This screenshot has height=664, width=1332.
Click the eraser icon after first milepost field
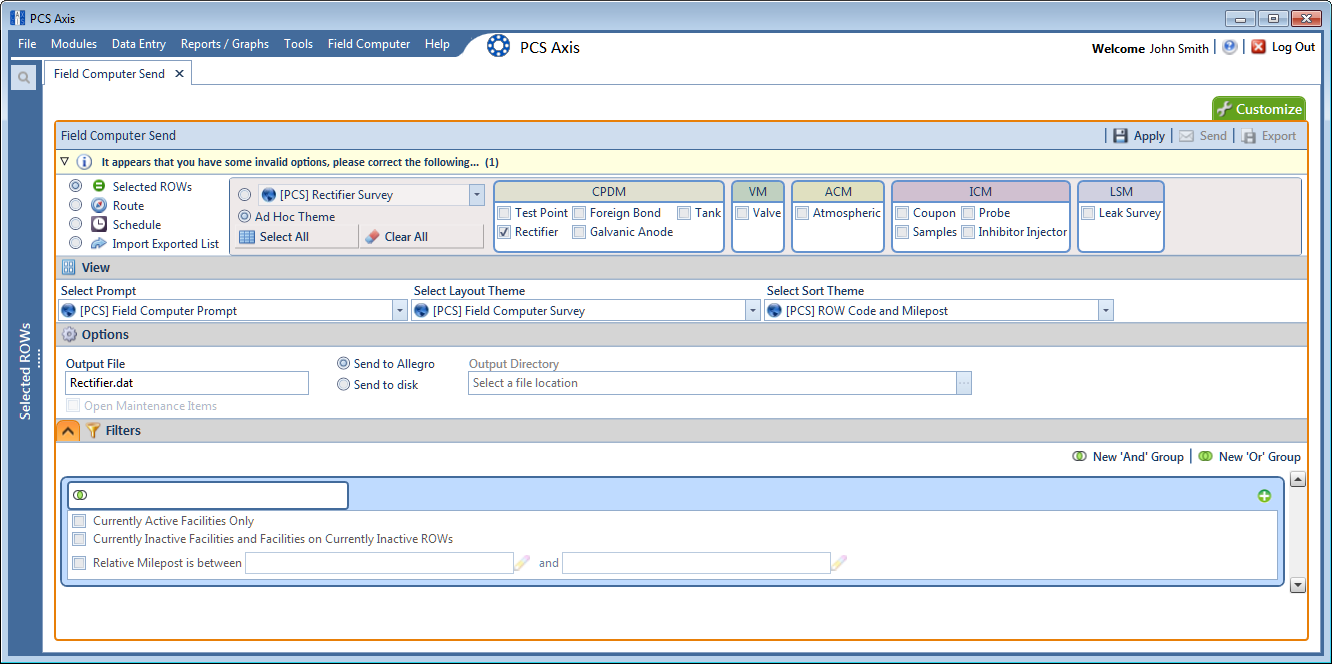coord(522,563)
